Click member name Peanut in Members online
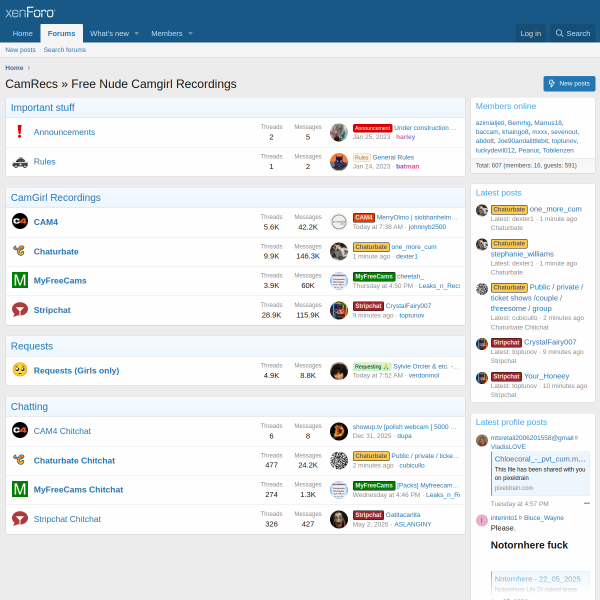The height and width of the screenshot is (600, 600). [x=528, y=150]
